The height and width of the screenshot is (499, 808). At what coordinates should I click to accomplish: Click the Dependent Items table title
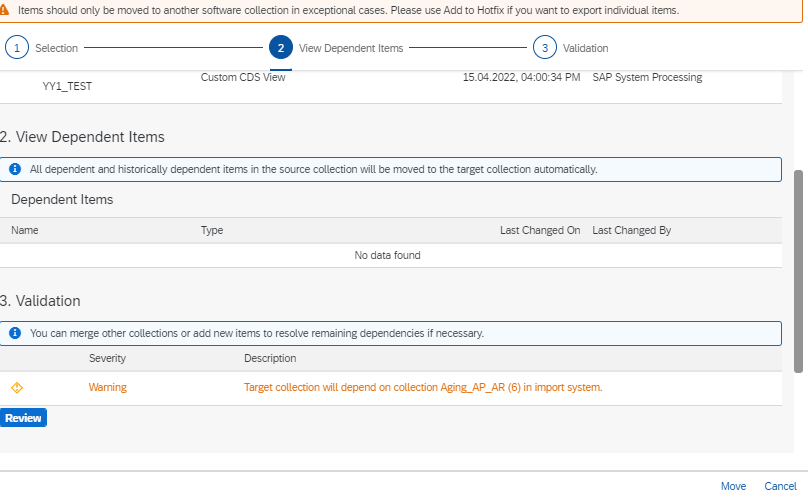pyautogui.click(x=62, y=199)
